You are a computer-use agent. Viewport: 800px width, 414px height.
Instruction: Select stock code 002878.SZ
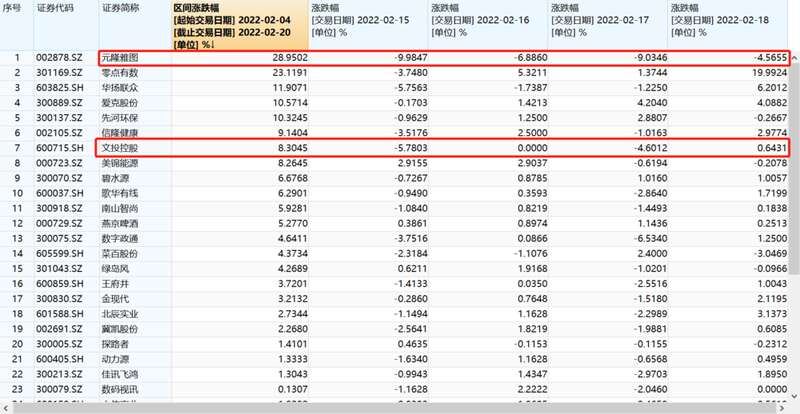coord(59,58)
